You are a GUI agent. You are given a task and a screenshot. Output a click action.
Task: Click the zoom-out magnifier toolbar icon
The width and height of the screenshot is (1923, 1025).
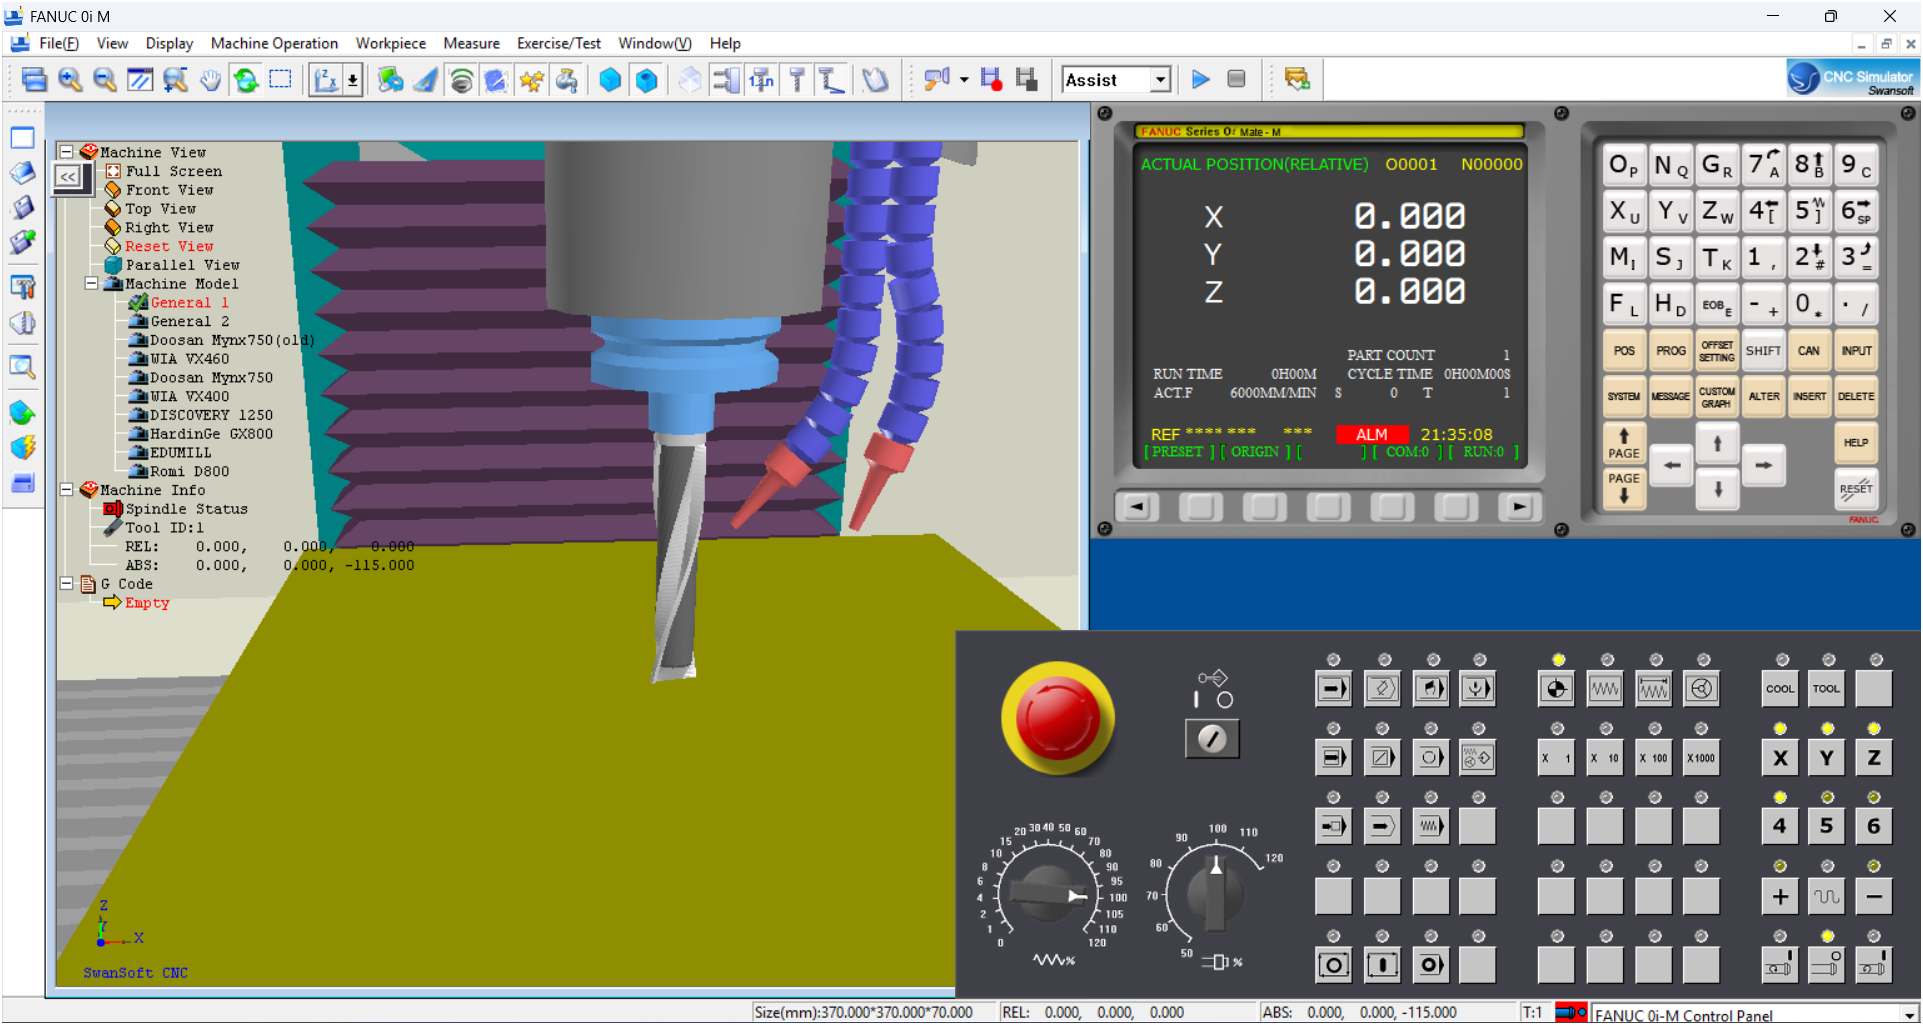(x=105, y=80)
